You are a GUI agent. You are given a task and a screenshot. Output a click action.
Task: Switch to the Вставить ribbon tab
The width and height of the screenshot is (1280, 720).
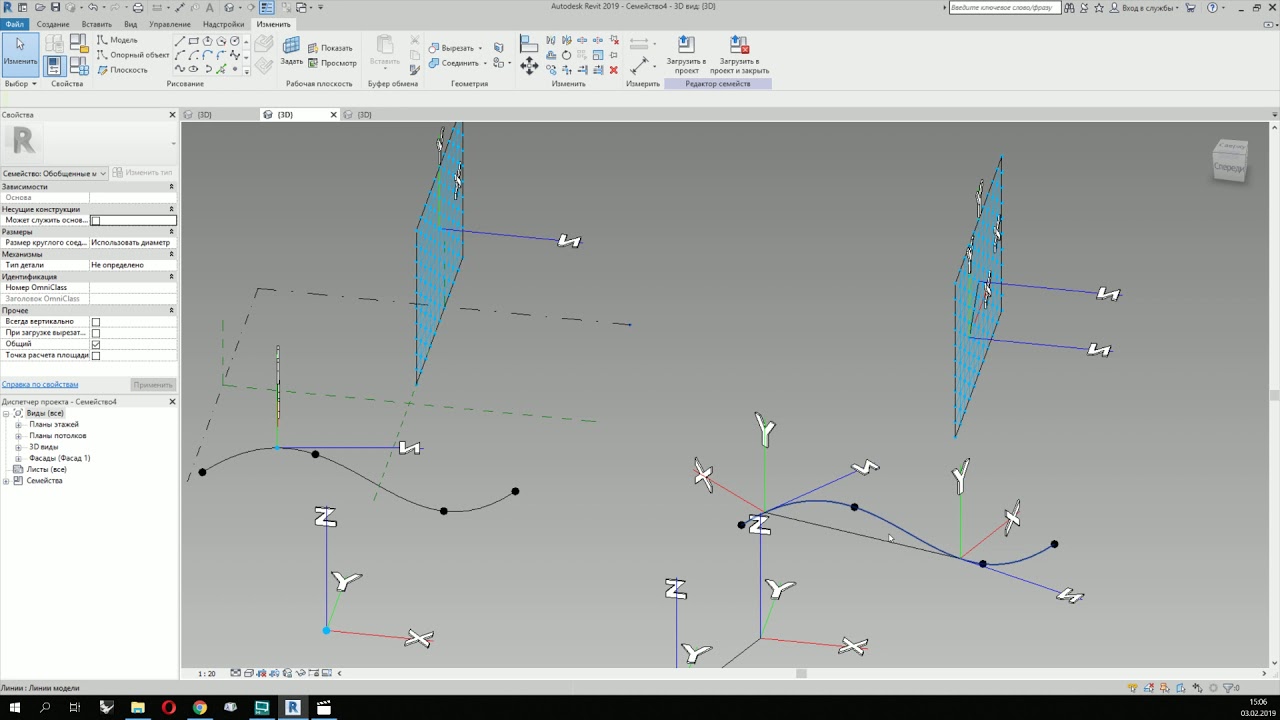(x=97, y=24)
